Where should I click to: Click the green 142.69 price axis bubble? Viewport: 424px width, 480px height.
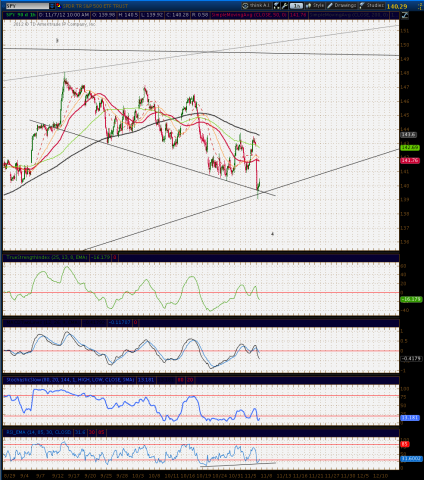410,147
